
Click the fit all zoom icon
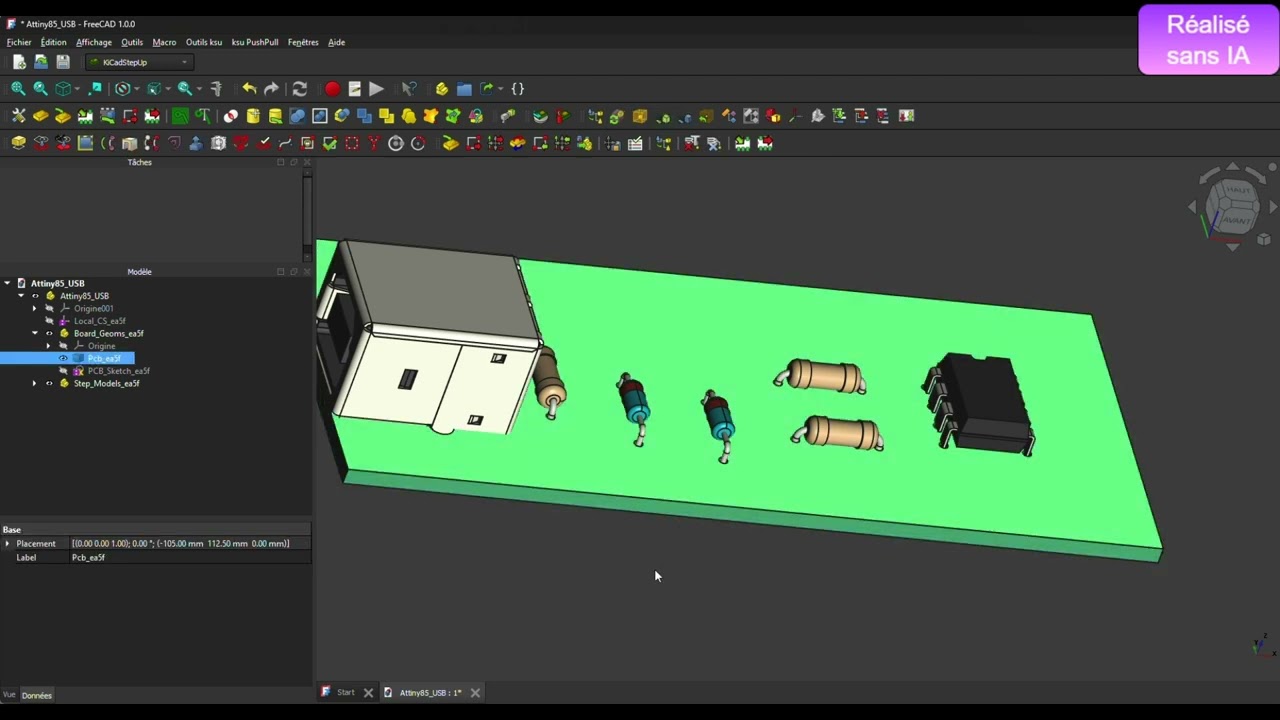(x=18, y=89)
